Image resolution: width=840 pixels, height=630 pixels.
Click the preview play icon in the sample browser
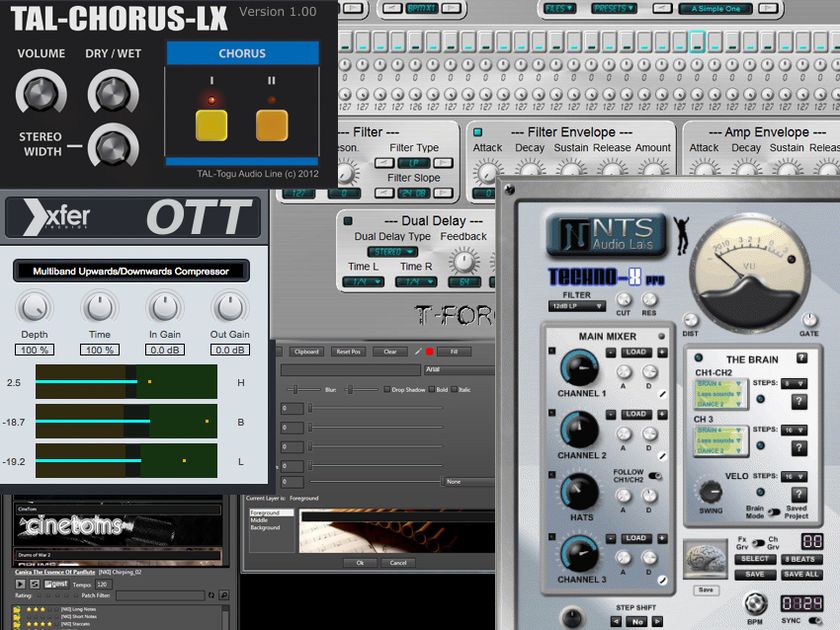coord(20,583)
